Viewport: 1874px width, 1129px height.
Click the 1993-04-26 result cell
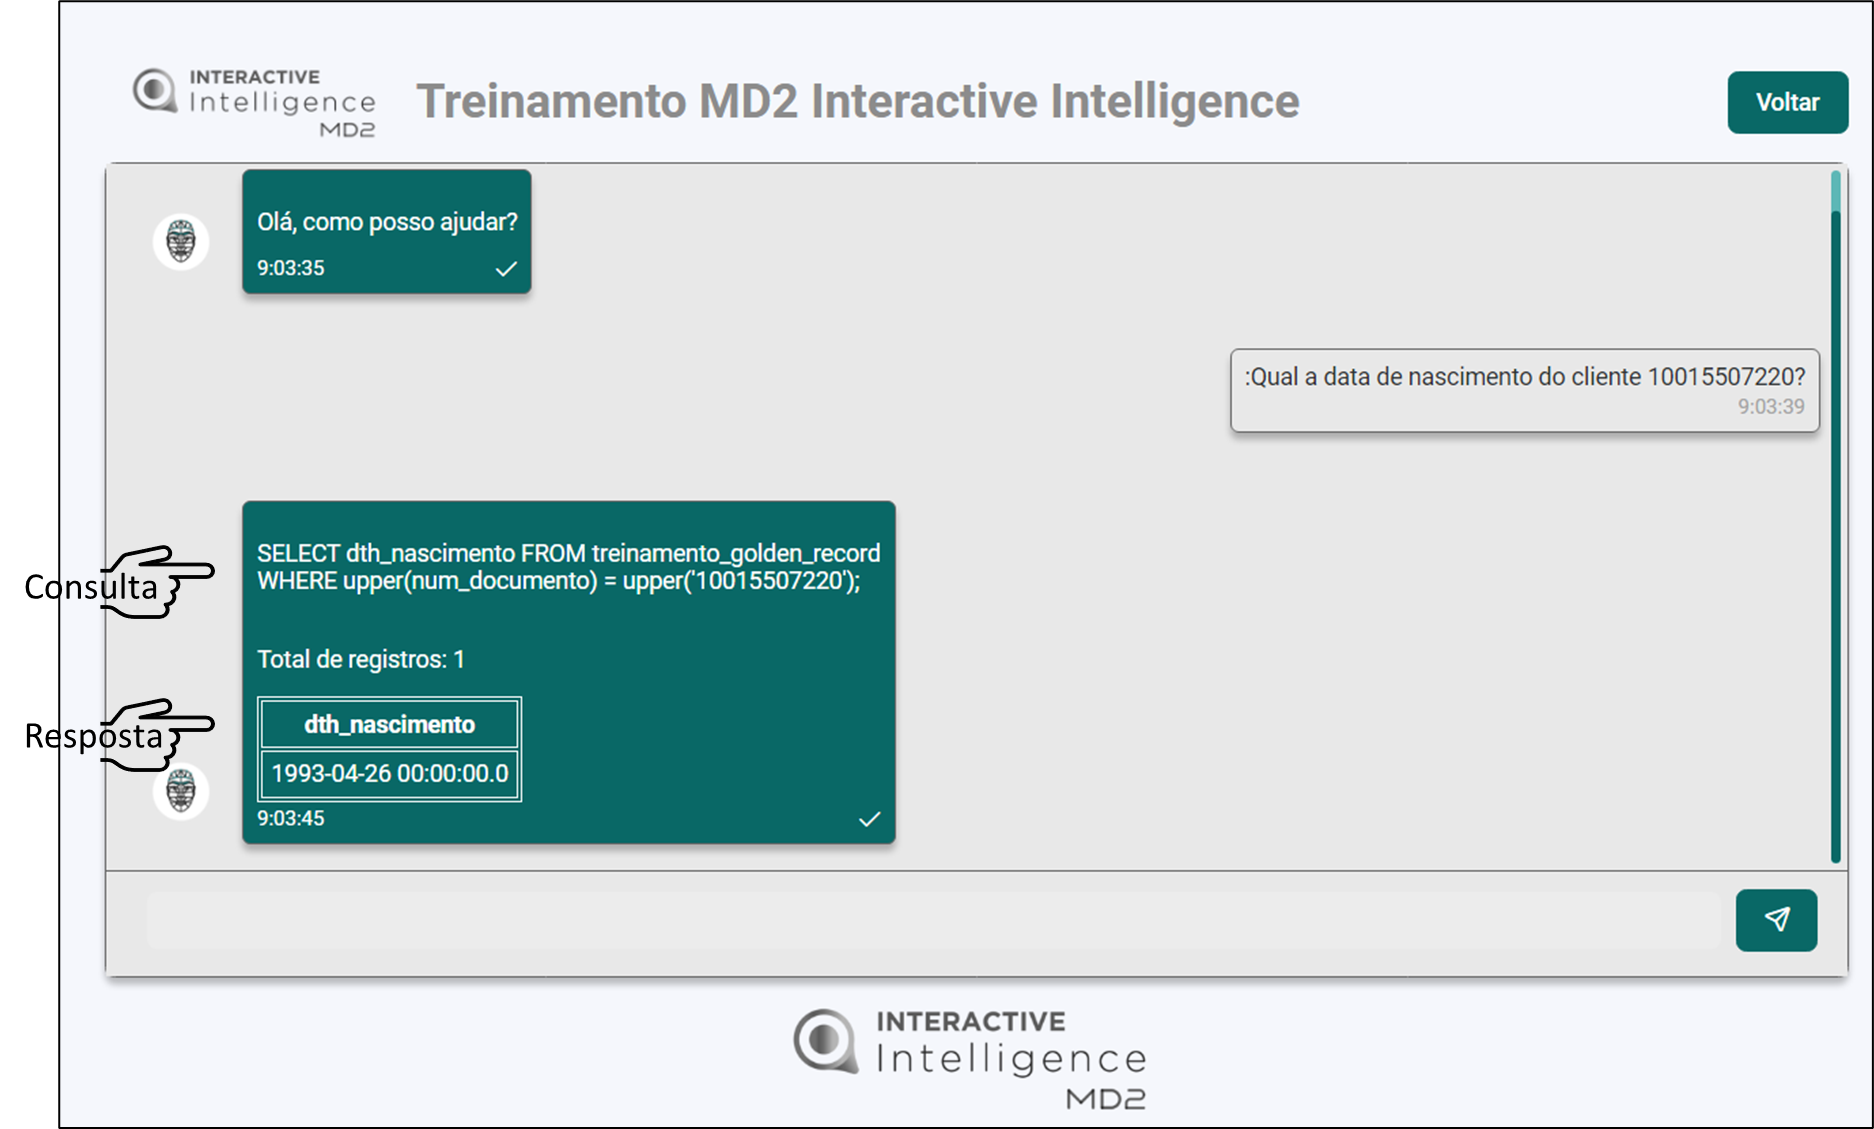(389, 774)
